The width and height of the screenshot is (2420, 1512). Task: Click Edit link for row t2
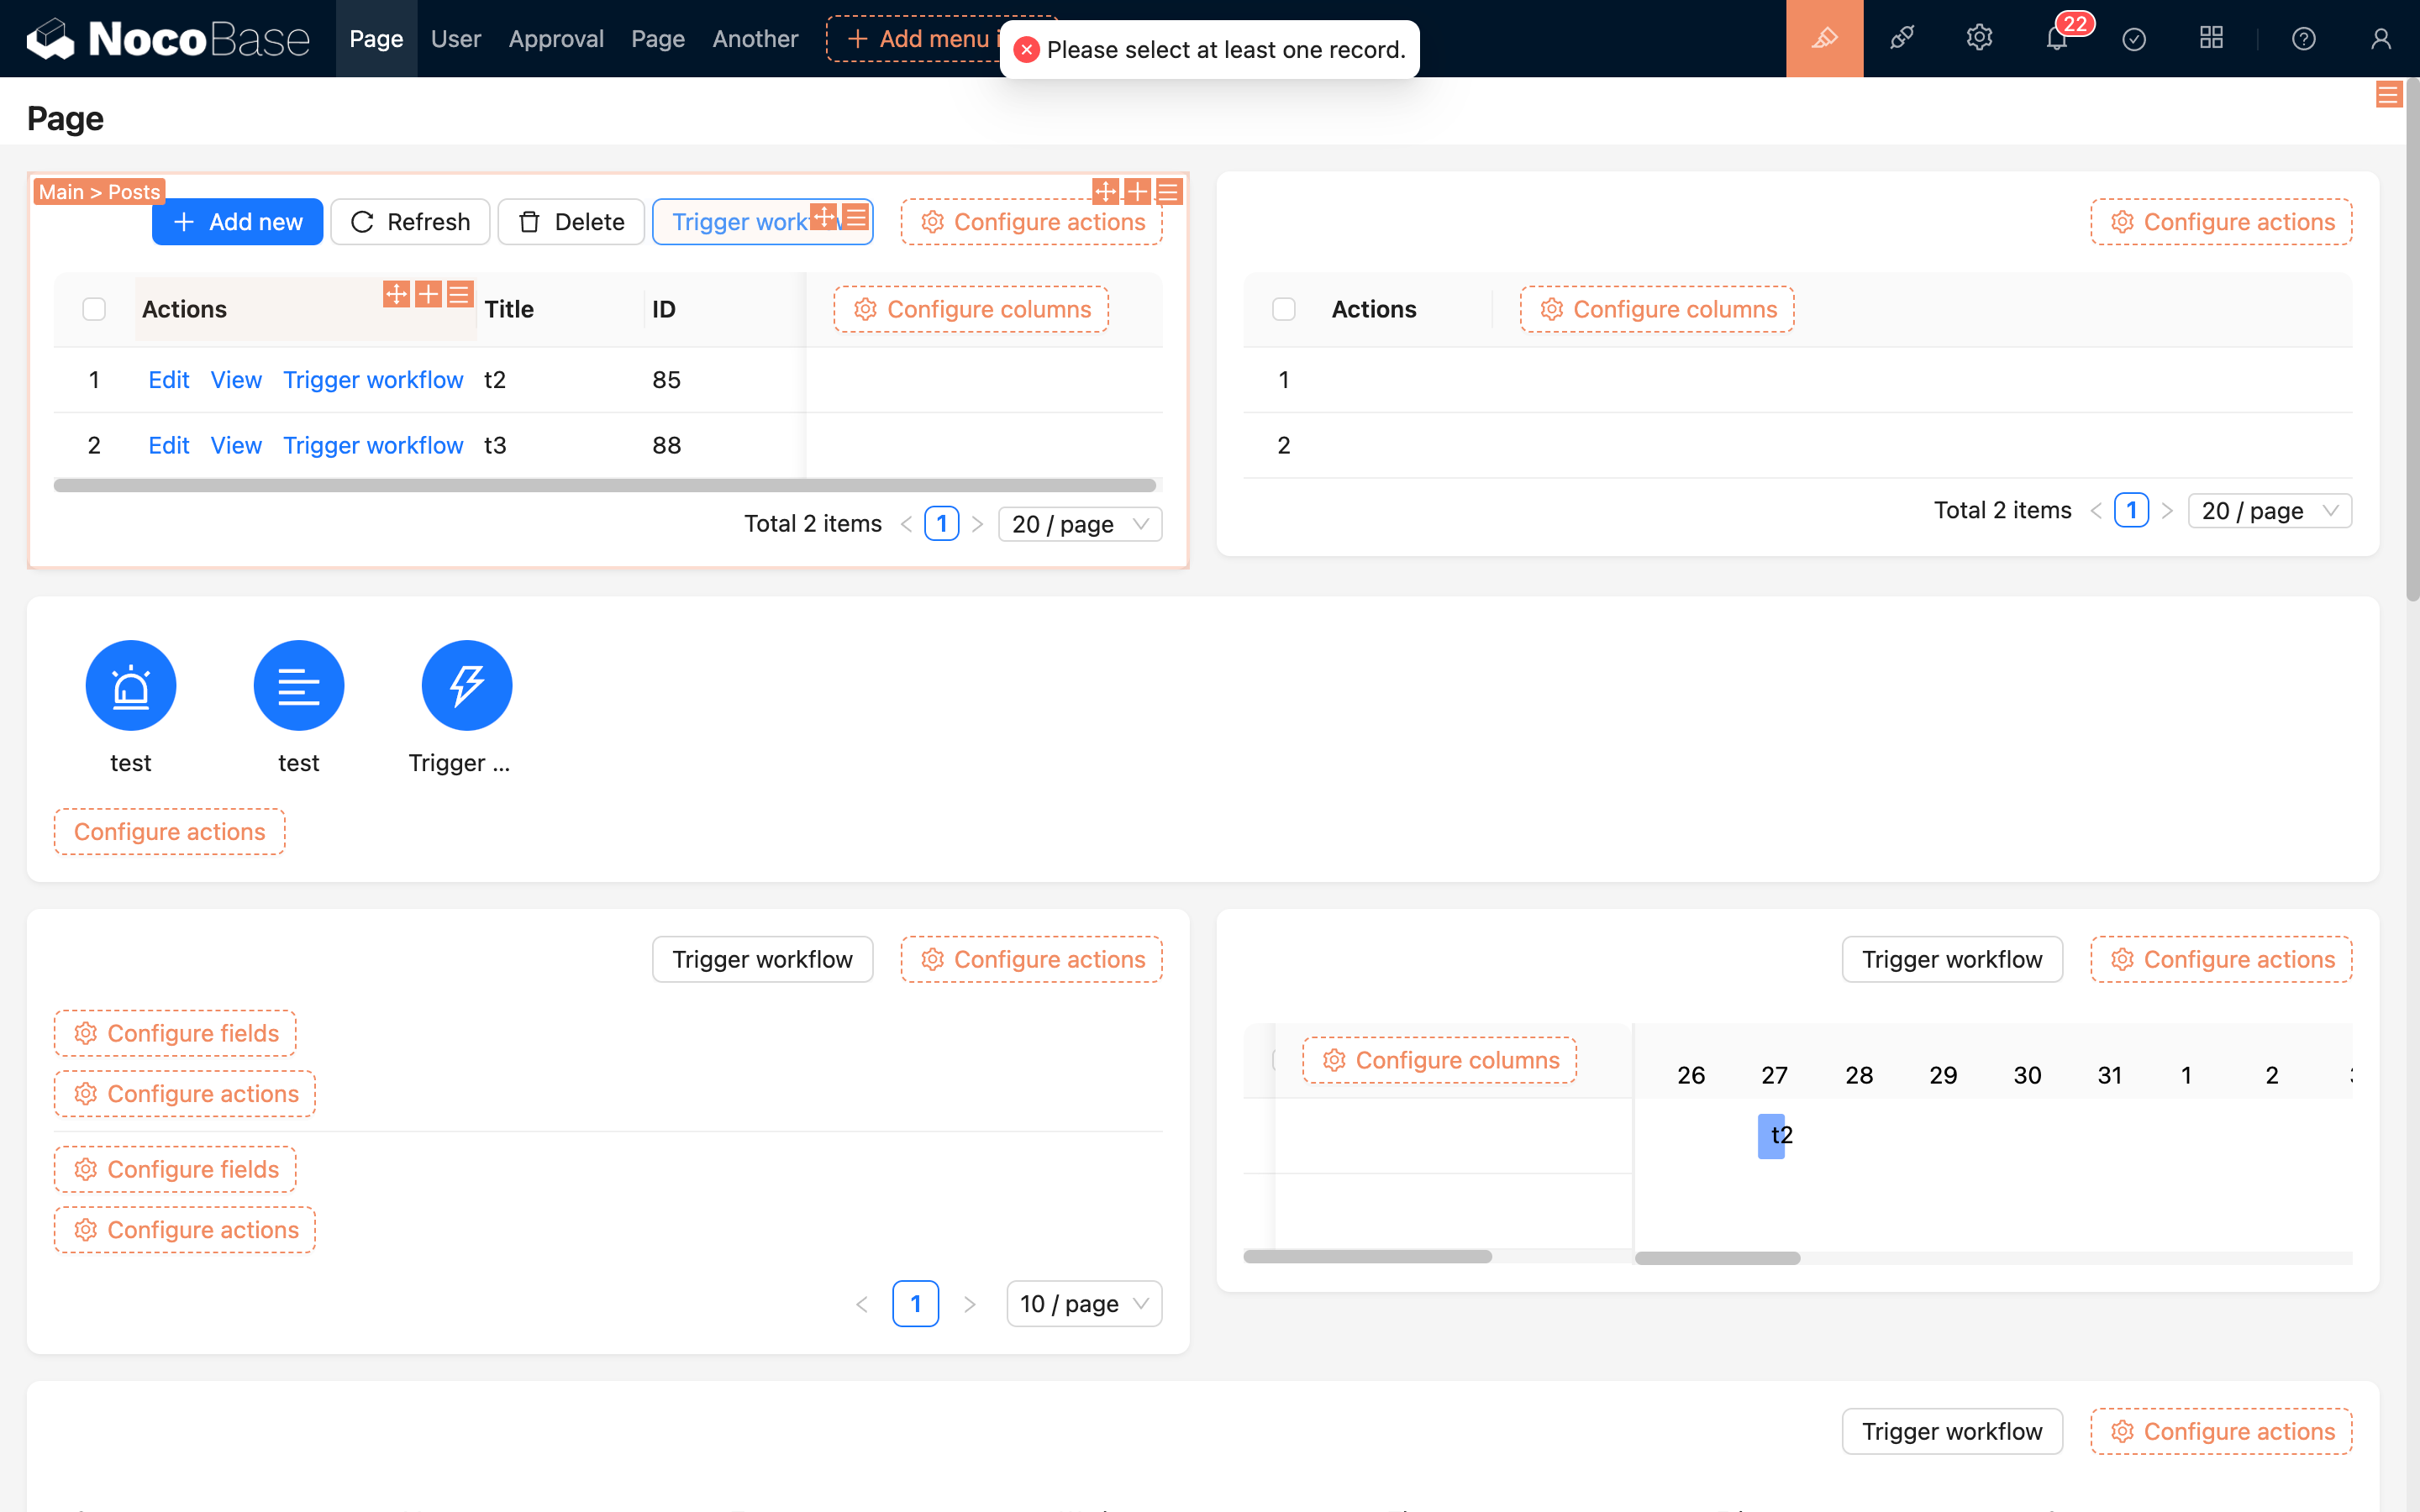[x=168, y=380]
